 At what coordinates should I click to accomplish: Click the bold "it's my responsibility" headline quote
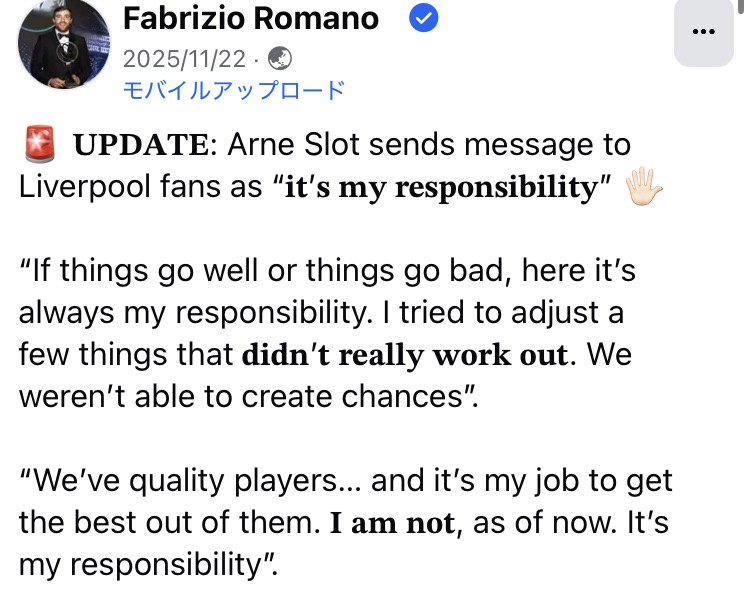click(x=441, y=187)
